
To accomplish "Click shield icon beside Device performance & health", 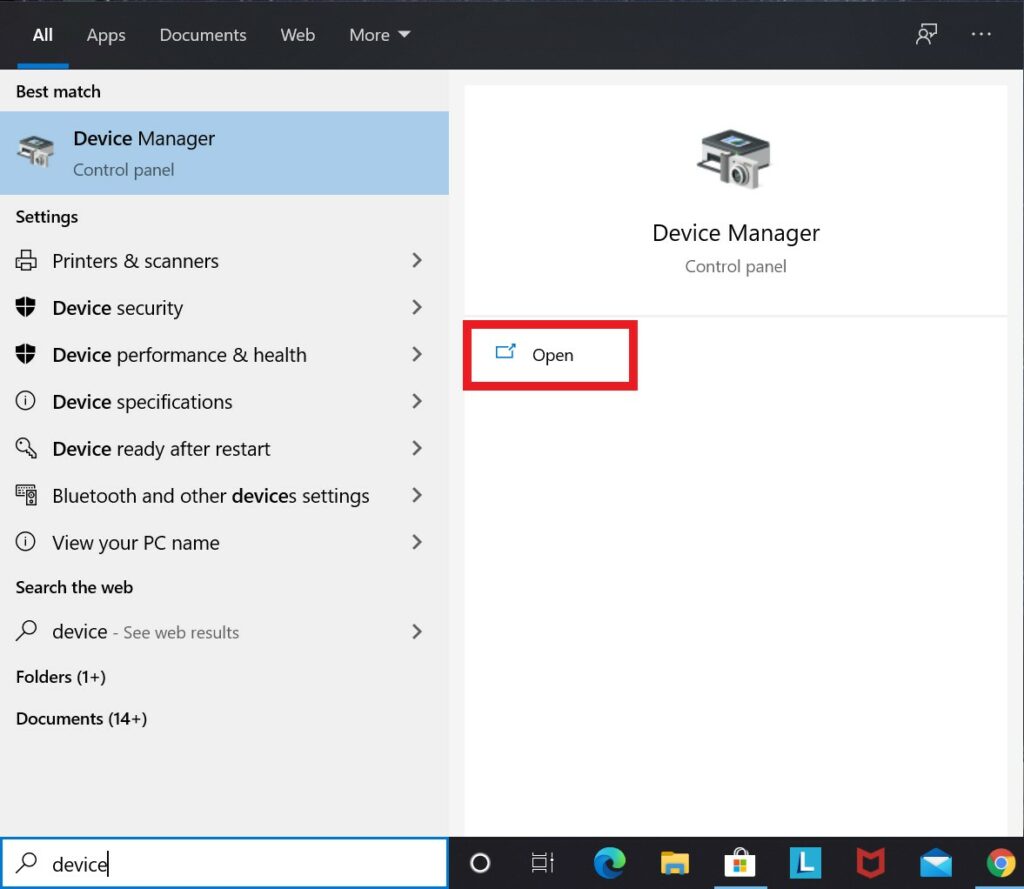I will [x=25, y=353].
